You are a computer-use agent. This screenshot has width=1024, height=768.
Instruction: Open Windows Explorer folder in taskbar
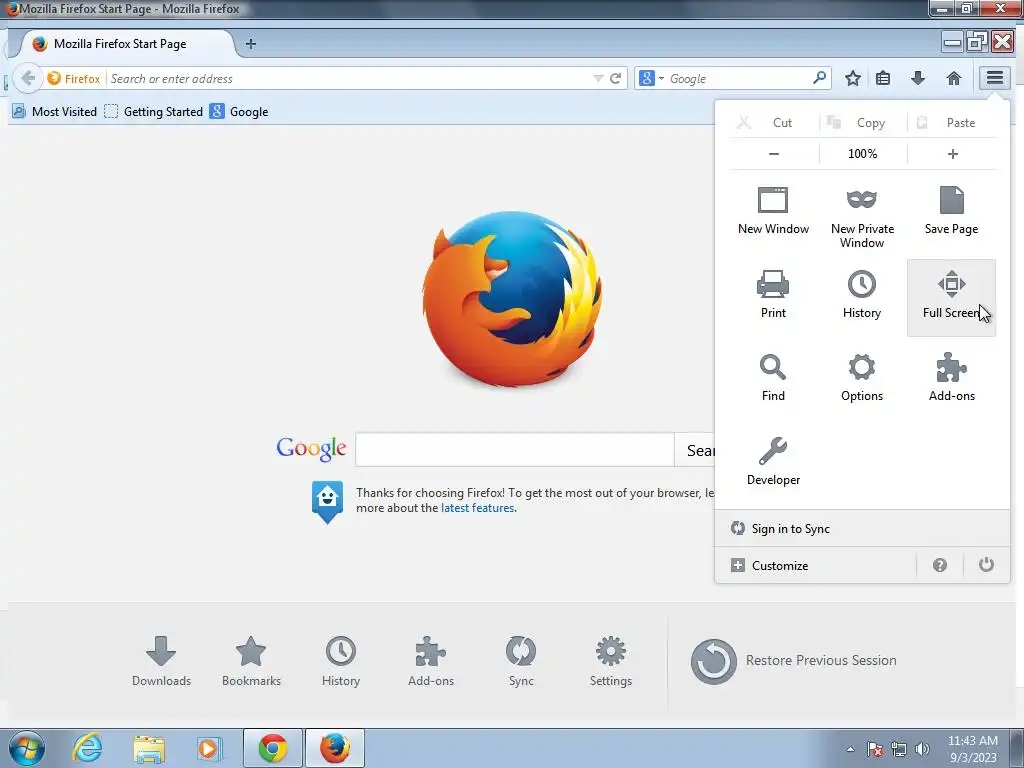point(149,748)
